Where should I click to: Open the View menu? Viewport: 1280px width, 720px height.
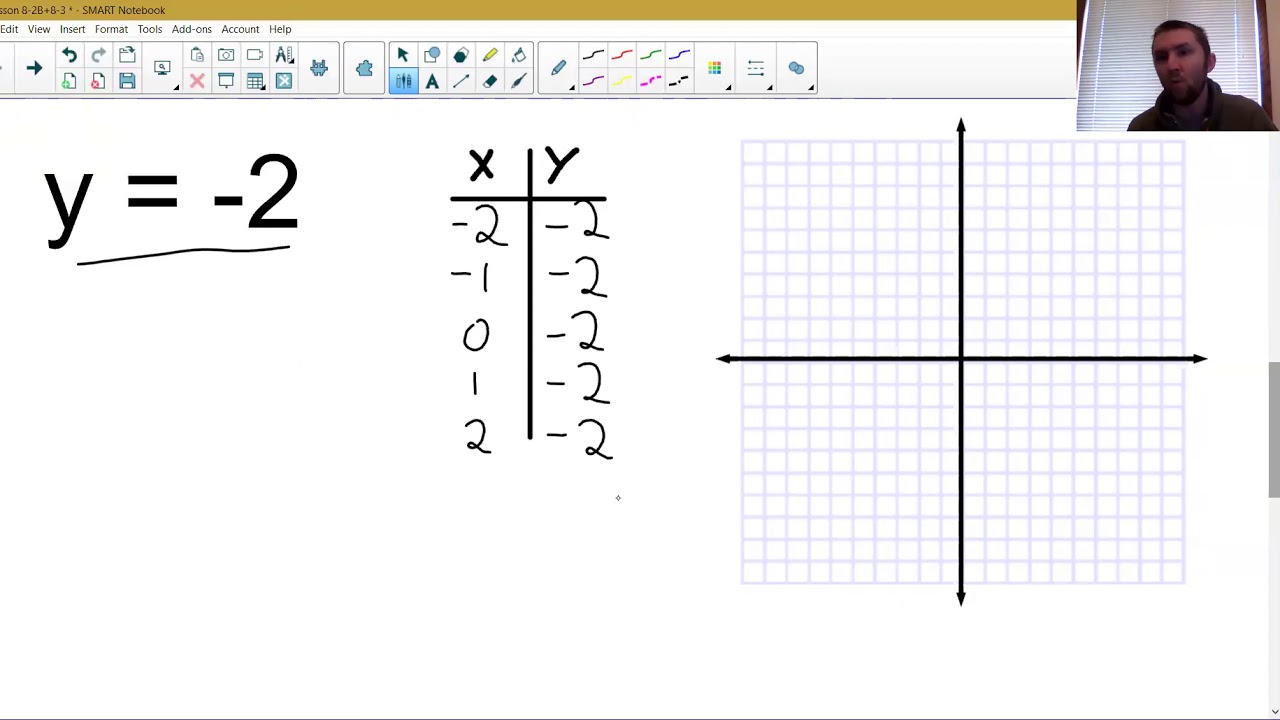coord(39,29)
